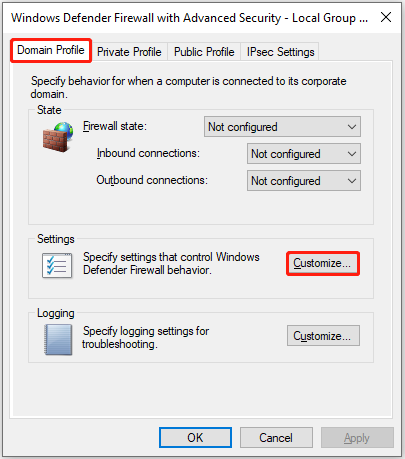Click the 'Inbound connections:' label
The width and height of the screenshot is (405, 459).
148,153
